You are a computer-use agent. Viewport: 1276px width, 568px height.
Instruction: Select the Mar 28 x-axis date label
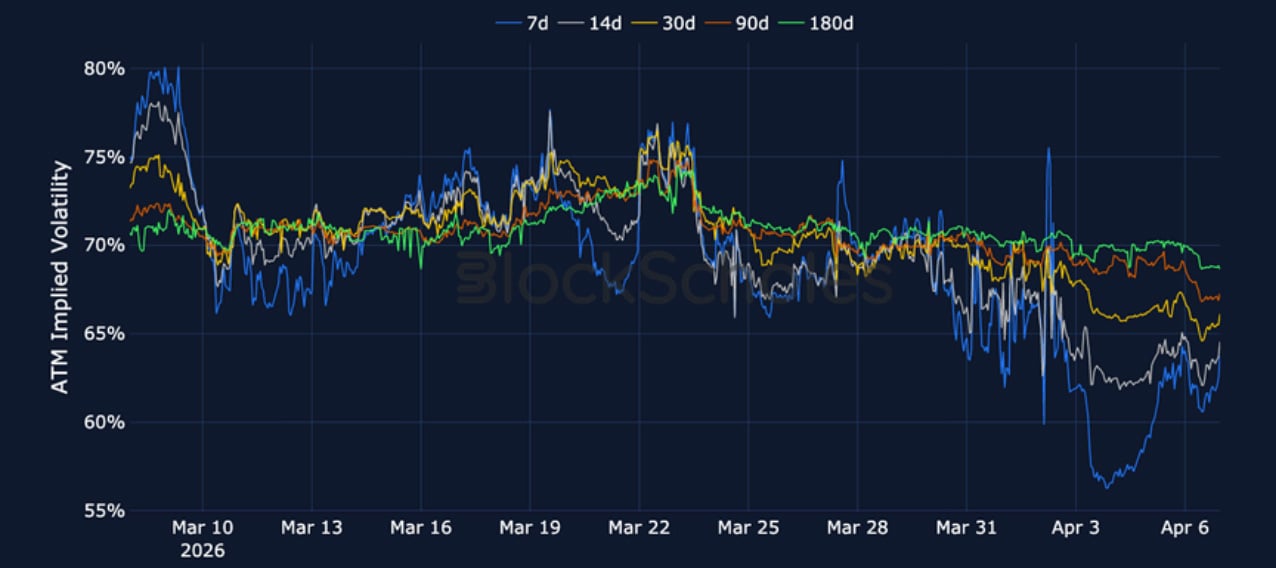click(x=857, y=527)
